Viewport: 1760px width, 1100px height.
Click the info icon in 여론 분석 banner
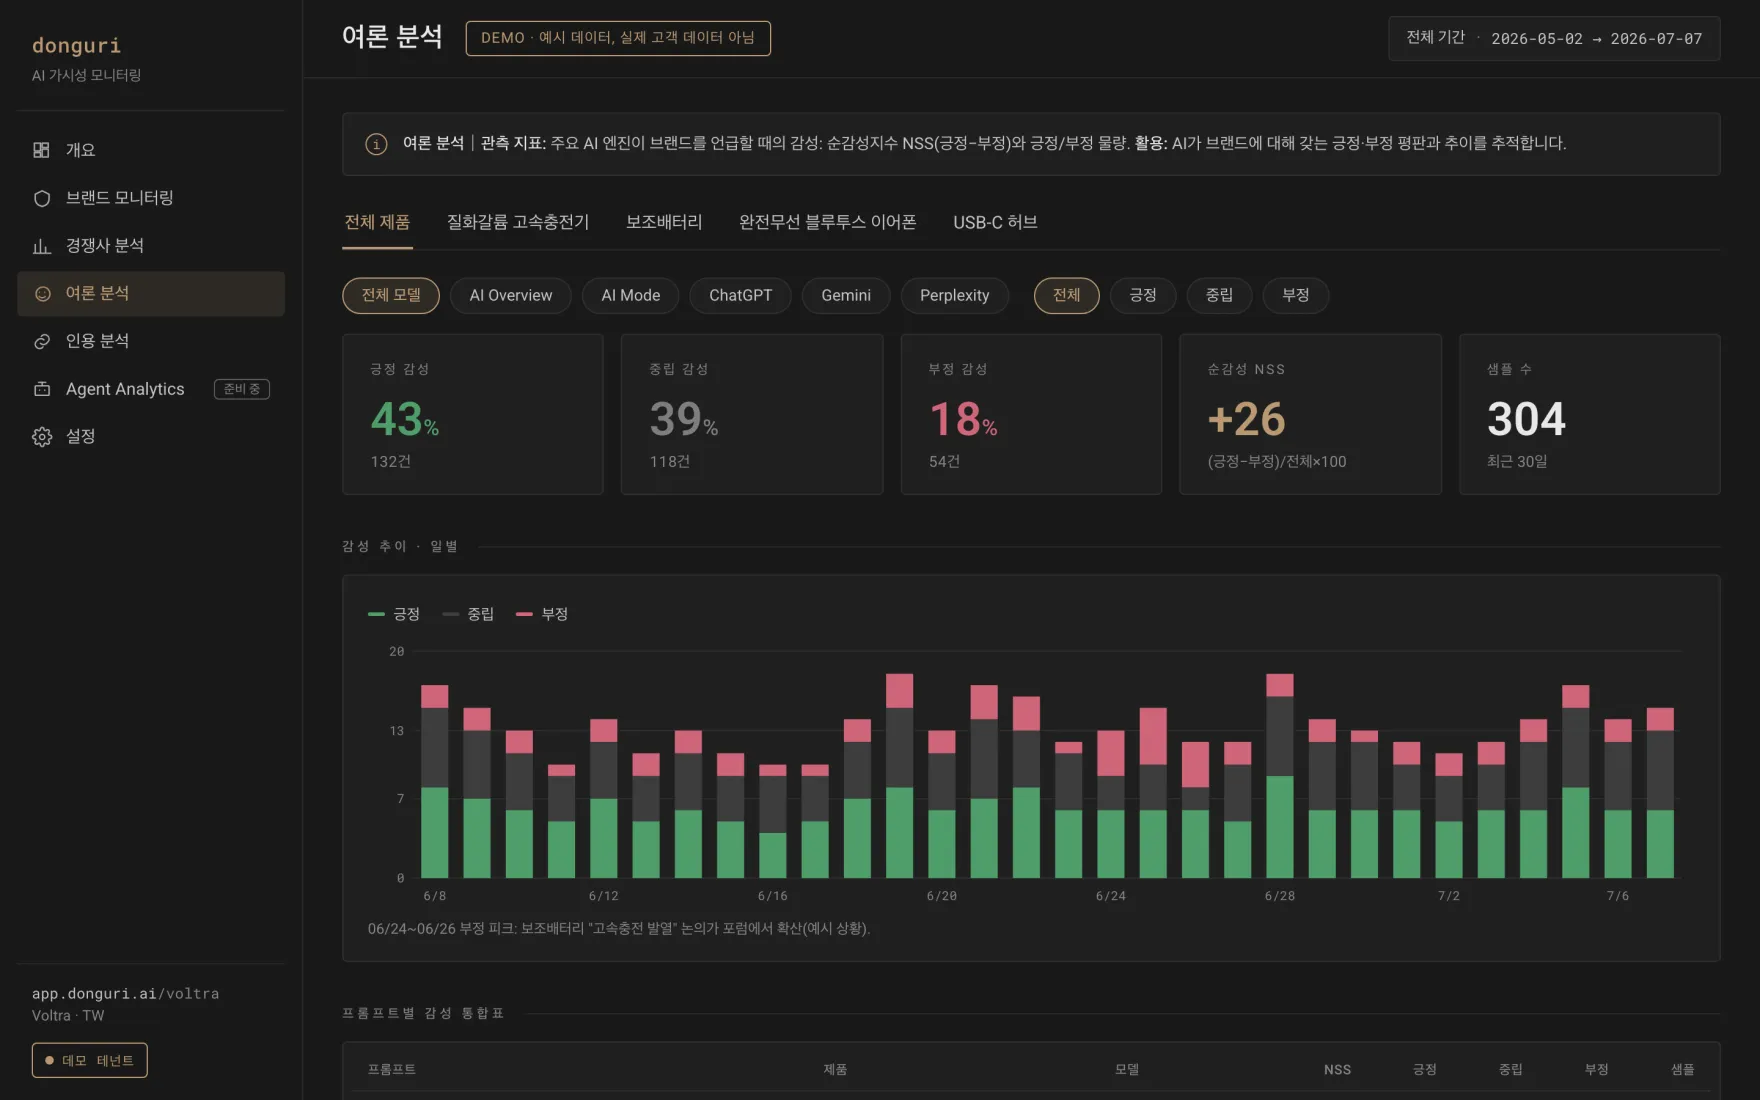[x=376, y=144]
